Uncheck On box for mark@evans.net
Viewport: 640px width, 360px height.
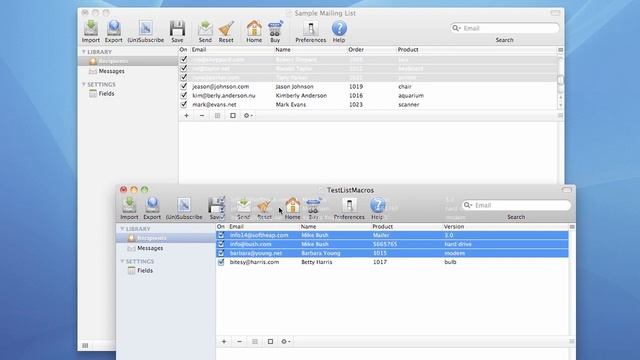point(184,104)
